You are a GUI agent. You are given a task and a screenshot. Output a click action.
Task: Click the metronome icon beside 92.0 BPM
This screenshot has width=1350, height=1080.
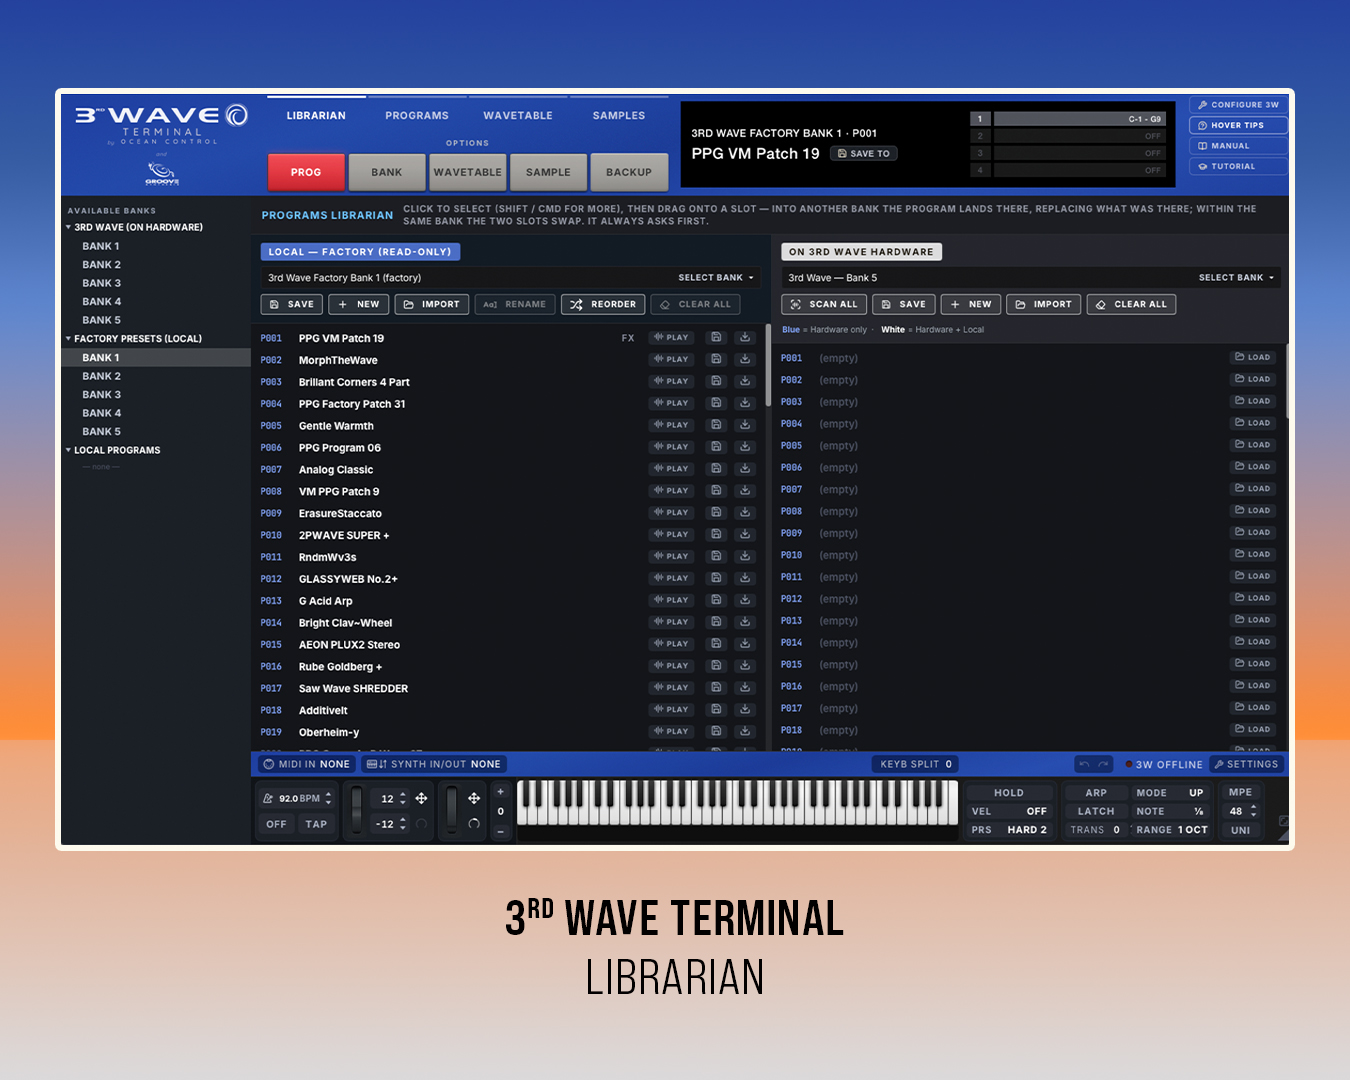click(268, 799)
